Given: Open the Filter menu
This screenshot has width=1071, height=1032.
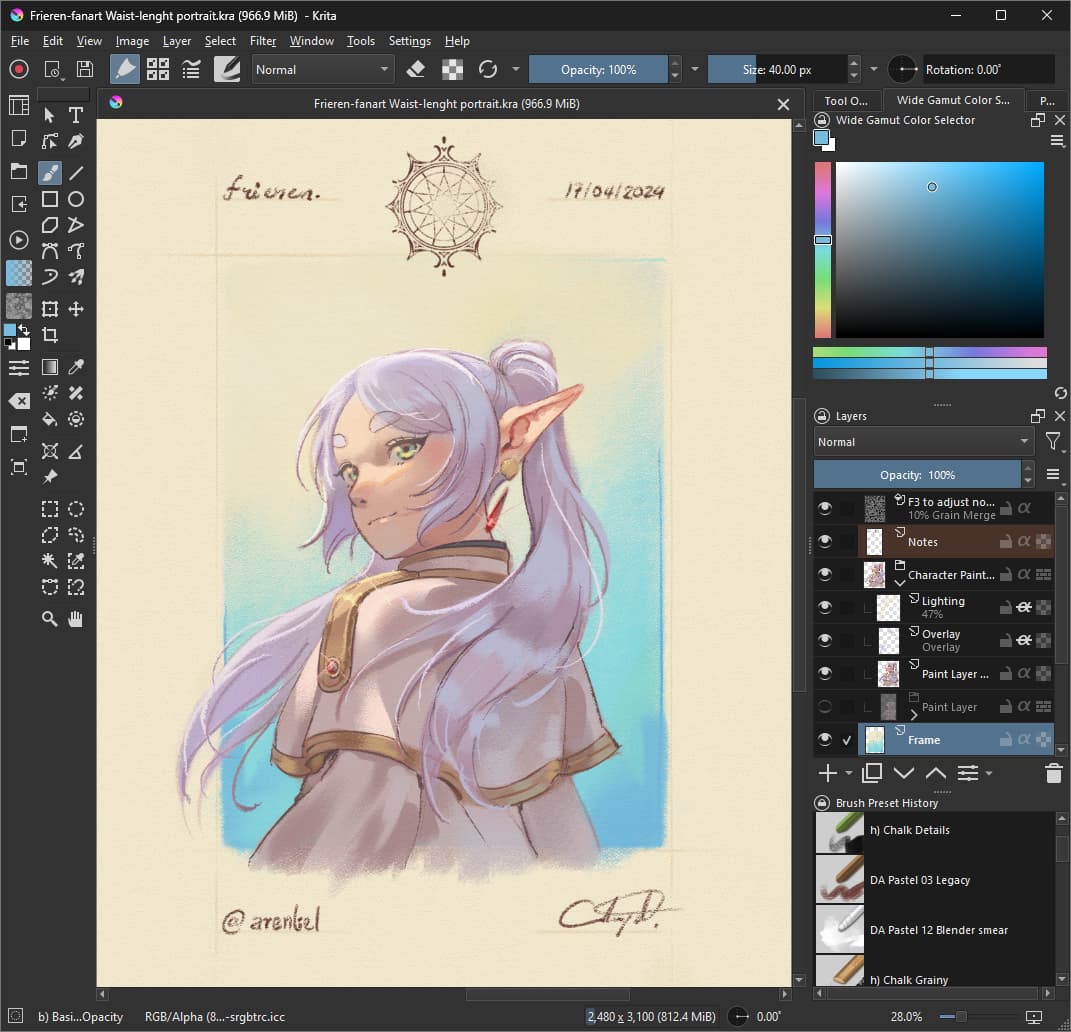Looking at the screenshot, I should (x=263, y=41).
